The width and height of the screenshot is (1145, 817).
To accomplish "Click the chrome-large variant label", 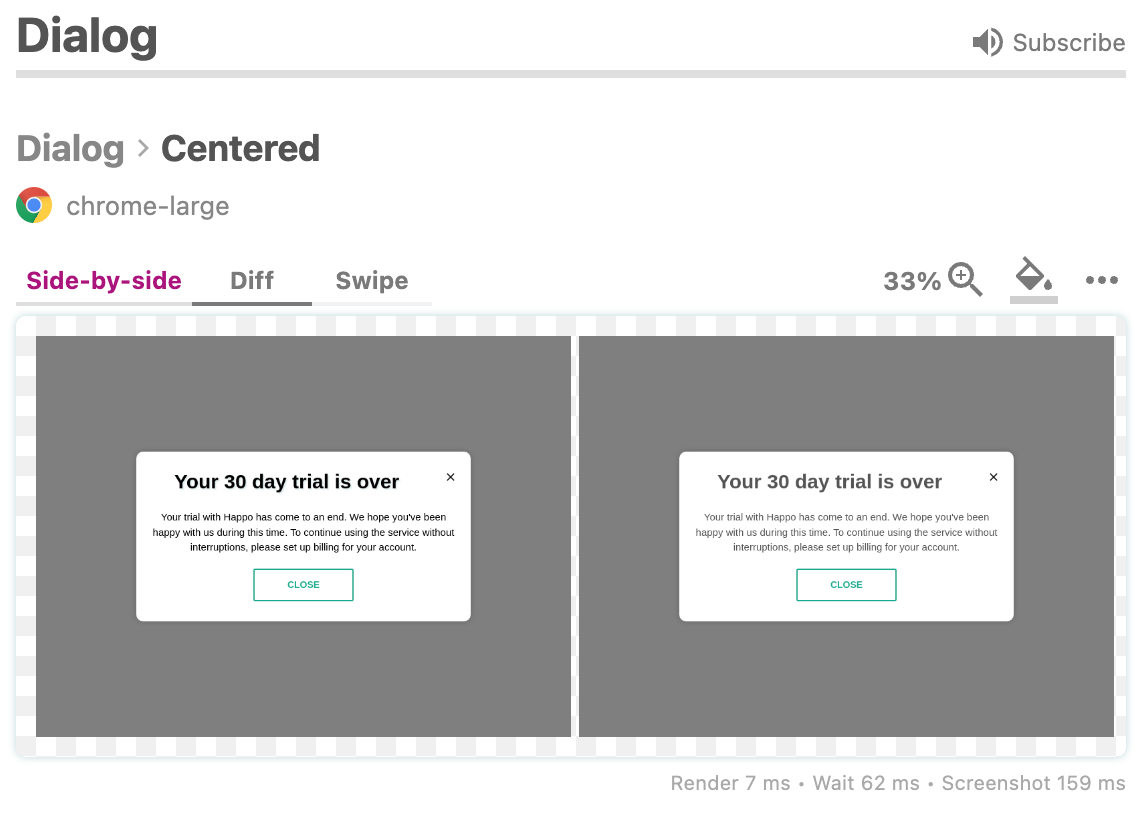I will [x=147, y=206].
